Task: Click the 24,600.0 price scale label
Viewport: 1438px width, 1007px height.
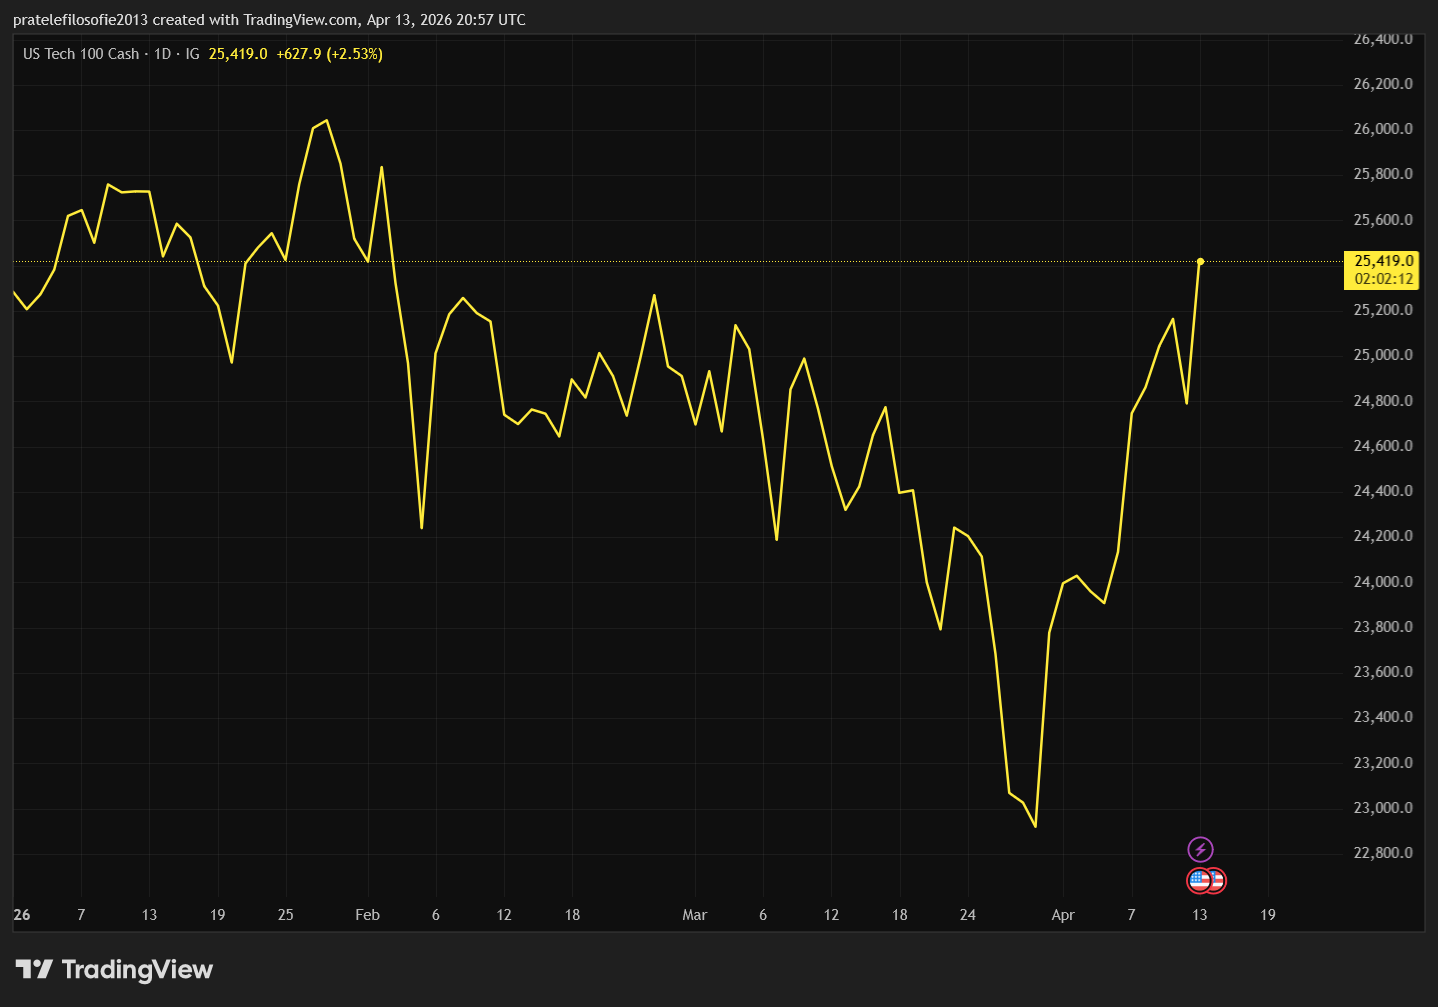Action: click(x=1383, y=446)
